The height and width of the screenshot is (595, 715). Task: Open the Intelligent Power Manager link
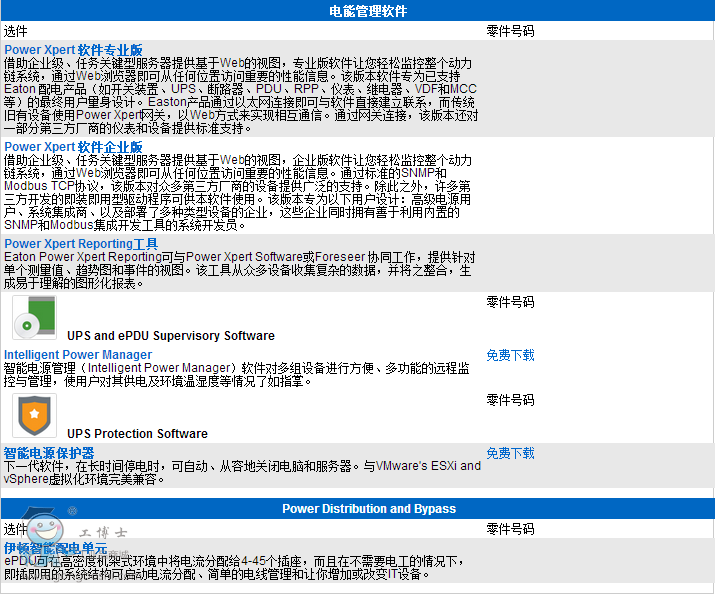pos(78,355)
